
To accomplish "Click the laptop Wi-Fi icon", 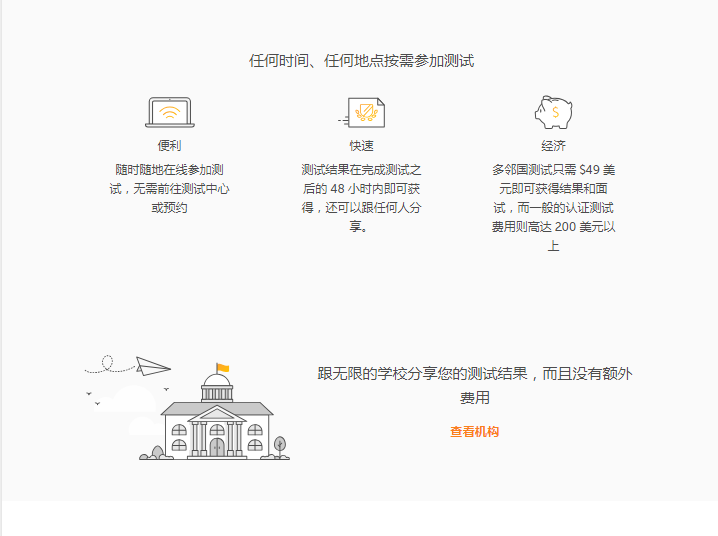I will 169,112.
